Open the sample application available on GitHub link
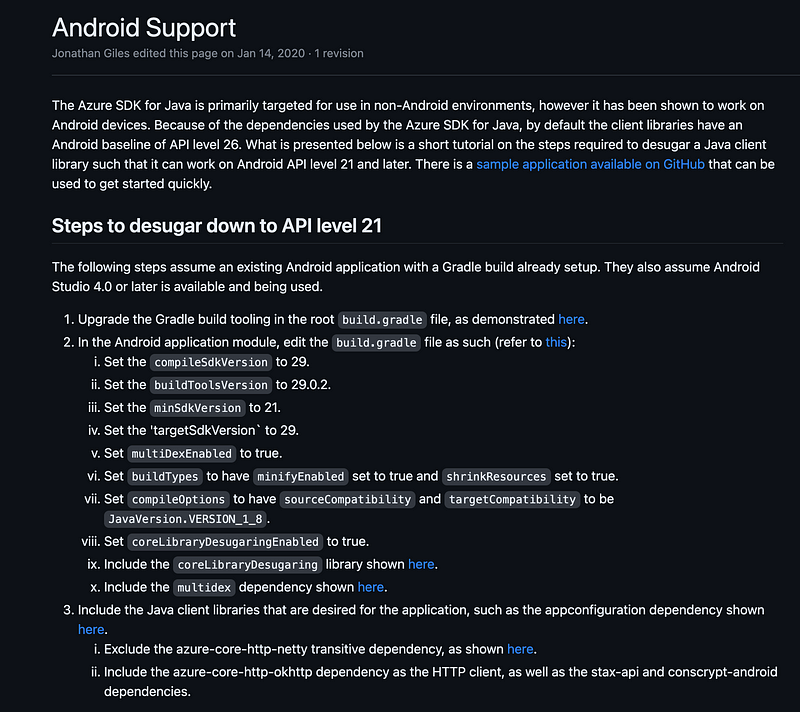 590,164
